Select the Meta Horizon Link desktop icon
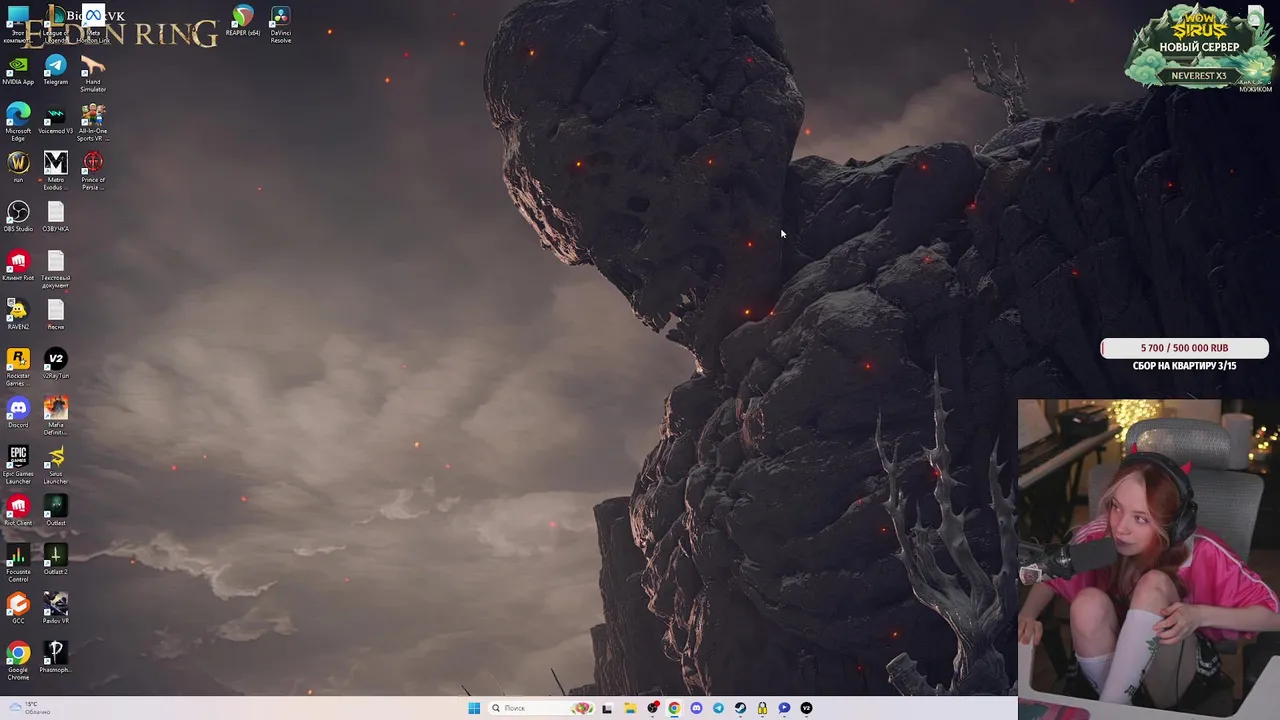Screen dimensions: 1280x720 tap(93, 24)
